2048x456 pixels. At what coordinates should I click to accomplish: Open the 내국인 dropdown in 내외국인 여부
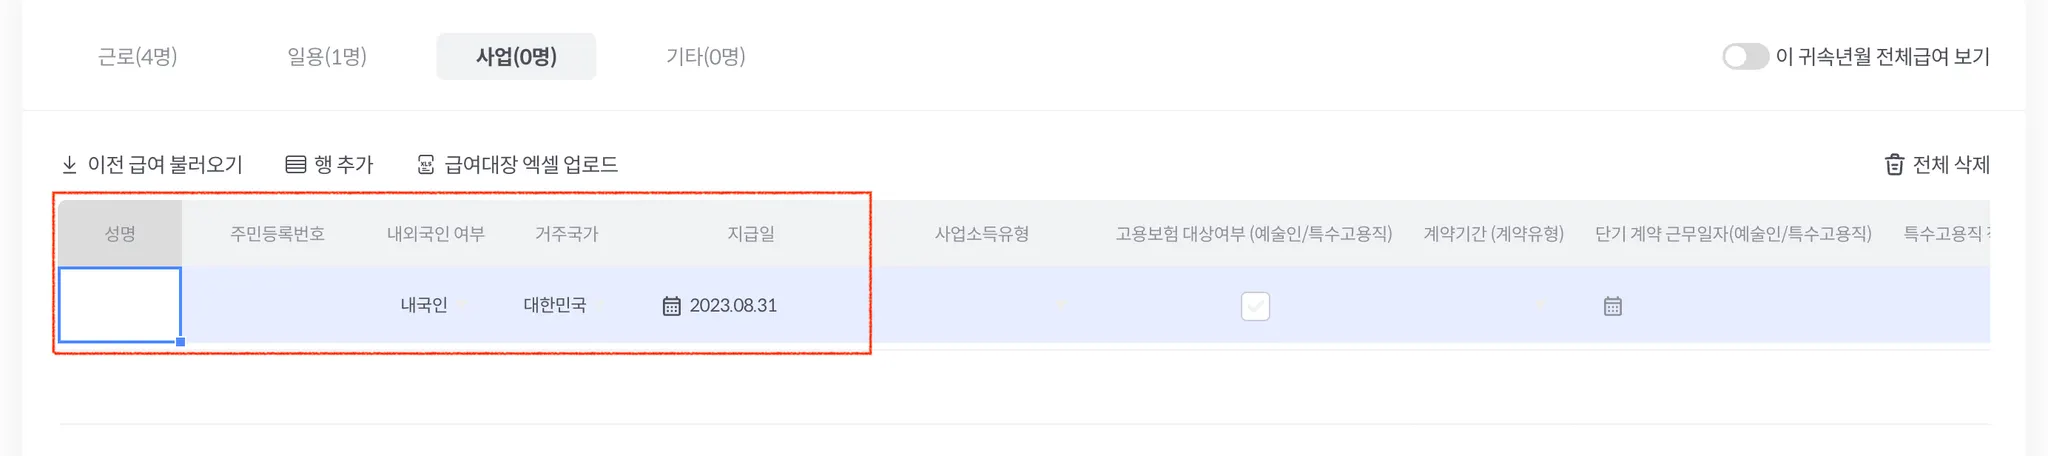tap(463, 306)
